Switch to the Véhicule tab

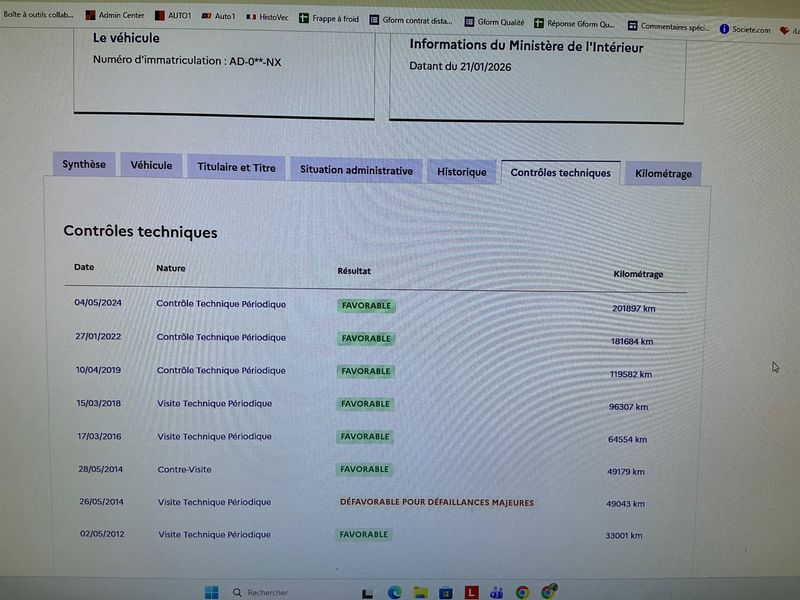(151, 165)
